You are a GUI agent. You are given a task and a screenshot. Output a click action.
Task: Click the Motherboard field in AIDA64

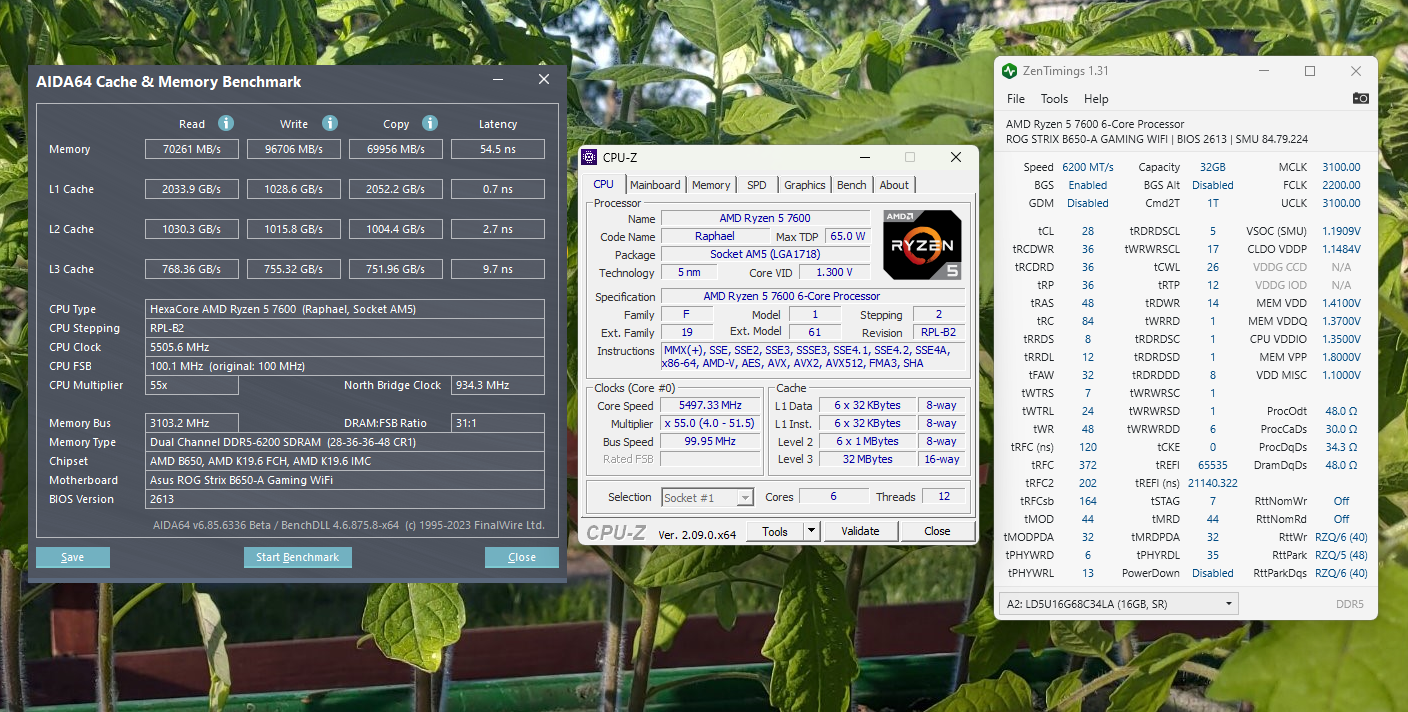coord(346,480)
